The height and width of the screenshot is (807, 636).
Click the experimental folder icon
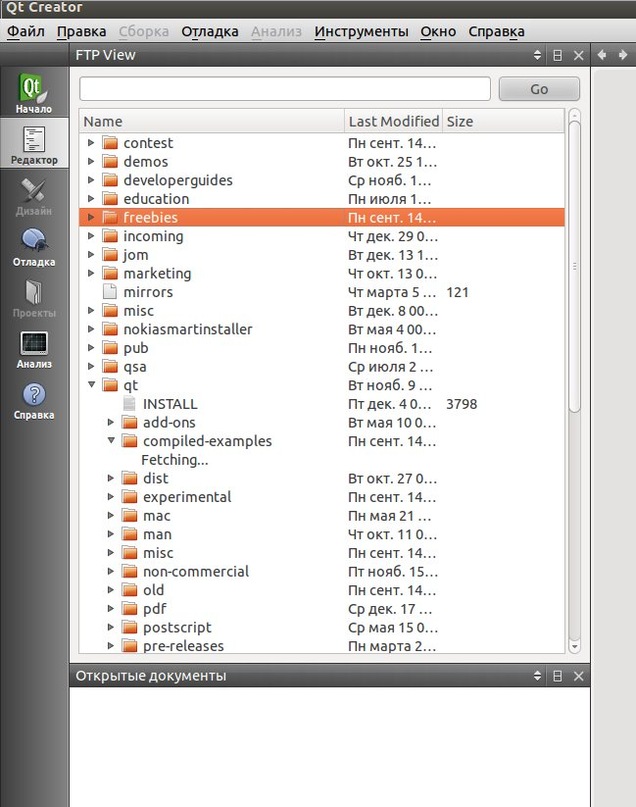[130, 497]
